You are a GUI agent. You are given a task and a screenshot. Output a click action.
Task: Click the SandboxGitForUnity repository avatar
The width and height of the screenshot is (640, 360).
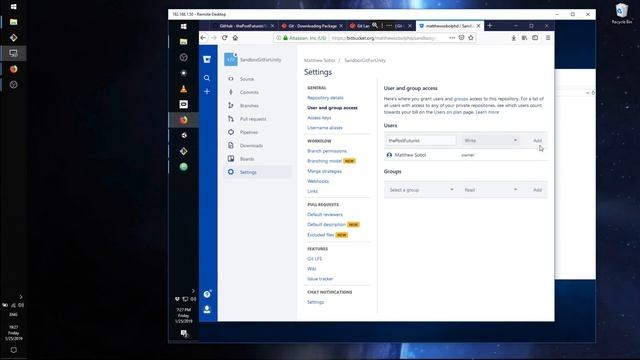(x=231, y=60)
